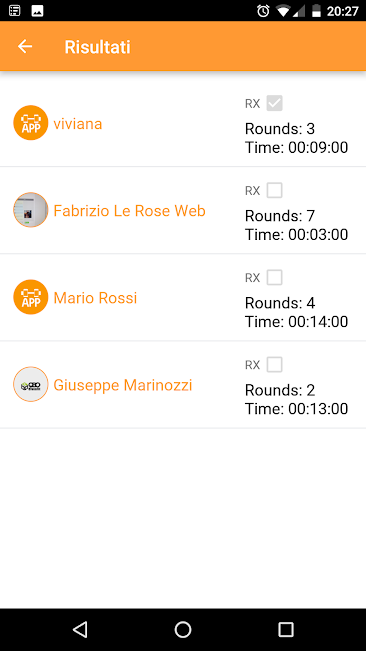
Task: Tap the alarm clock status icon
Action: coord(263,11)
